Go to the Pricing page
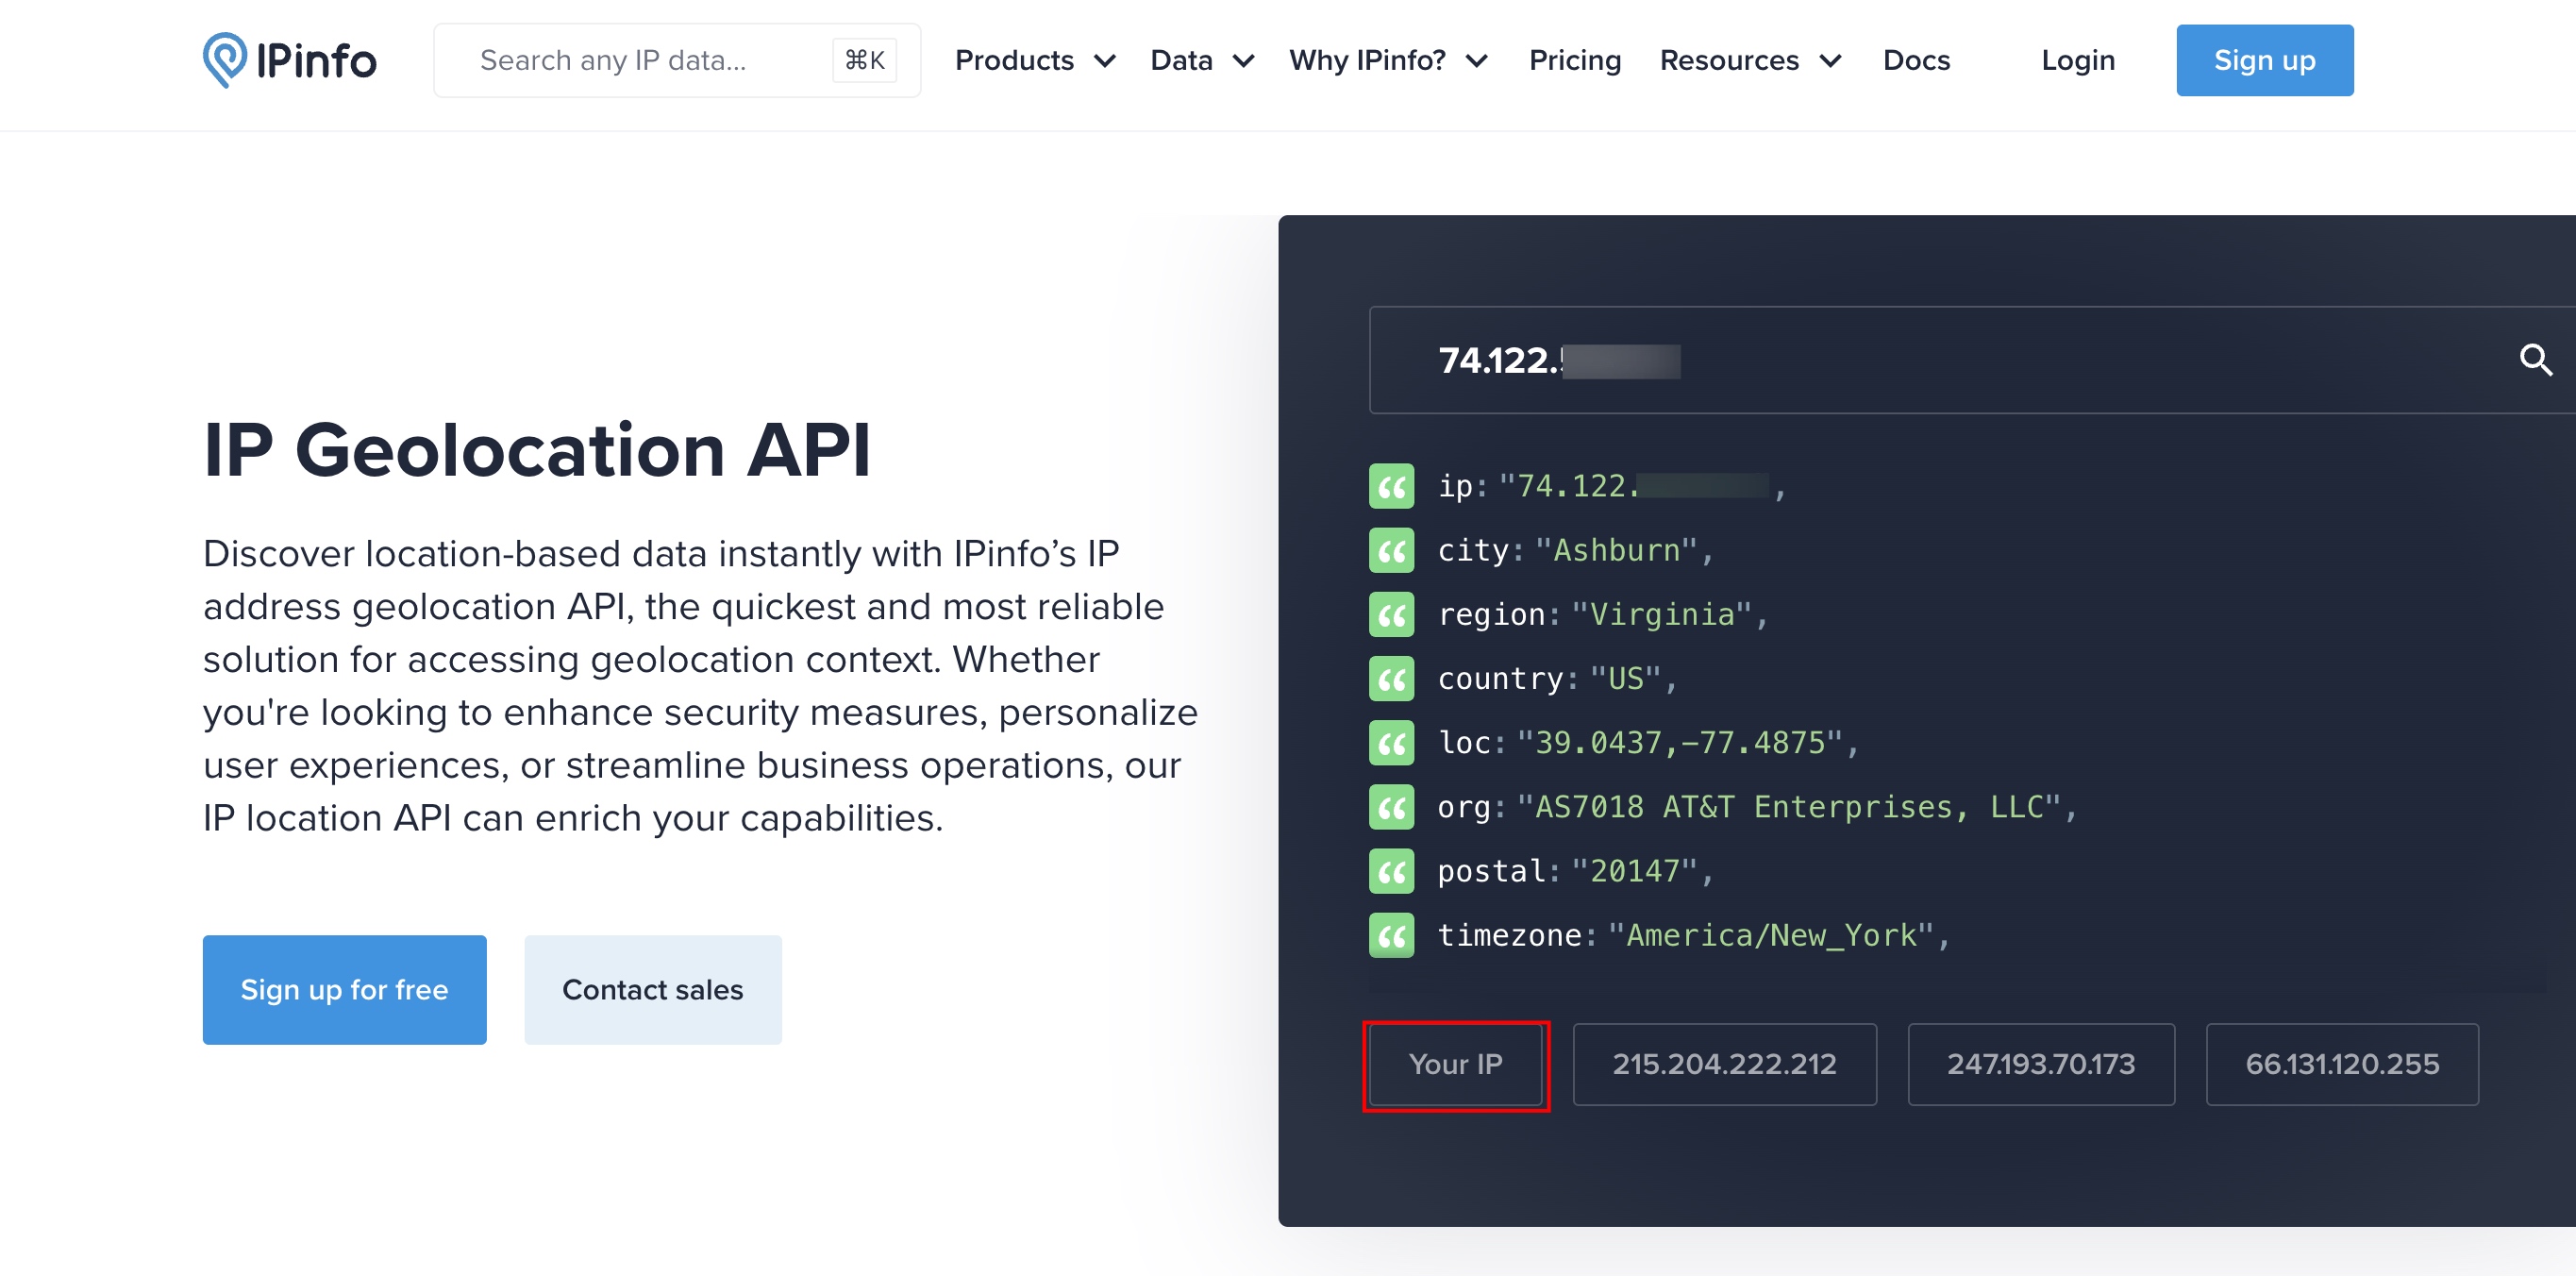2576x1276 pixels. click(1574, 60)
